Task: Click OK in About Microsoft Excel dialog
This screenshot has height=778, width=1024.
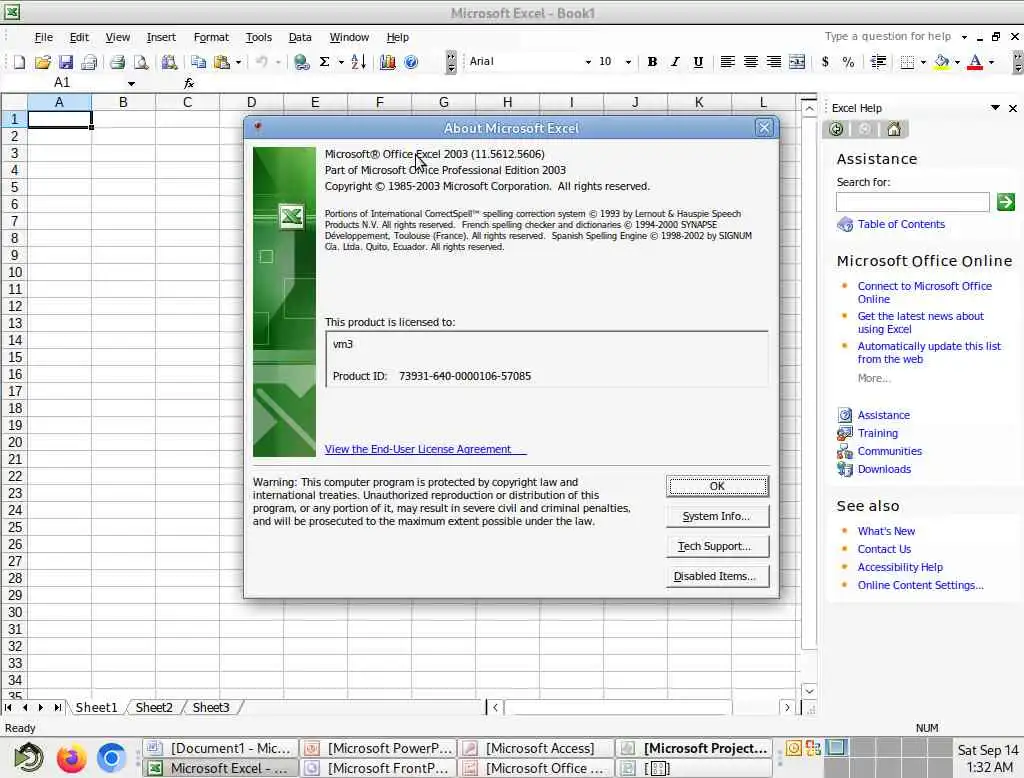Action: coord(717,486)
